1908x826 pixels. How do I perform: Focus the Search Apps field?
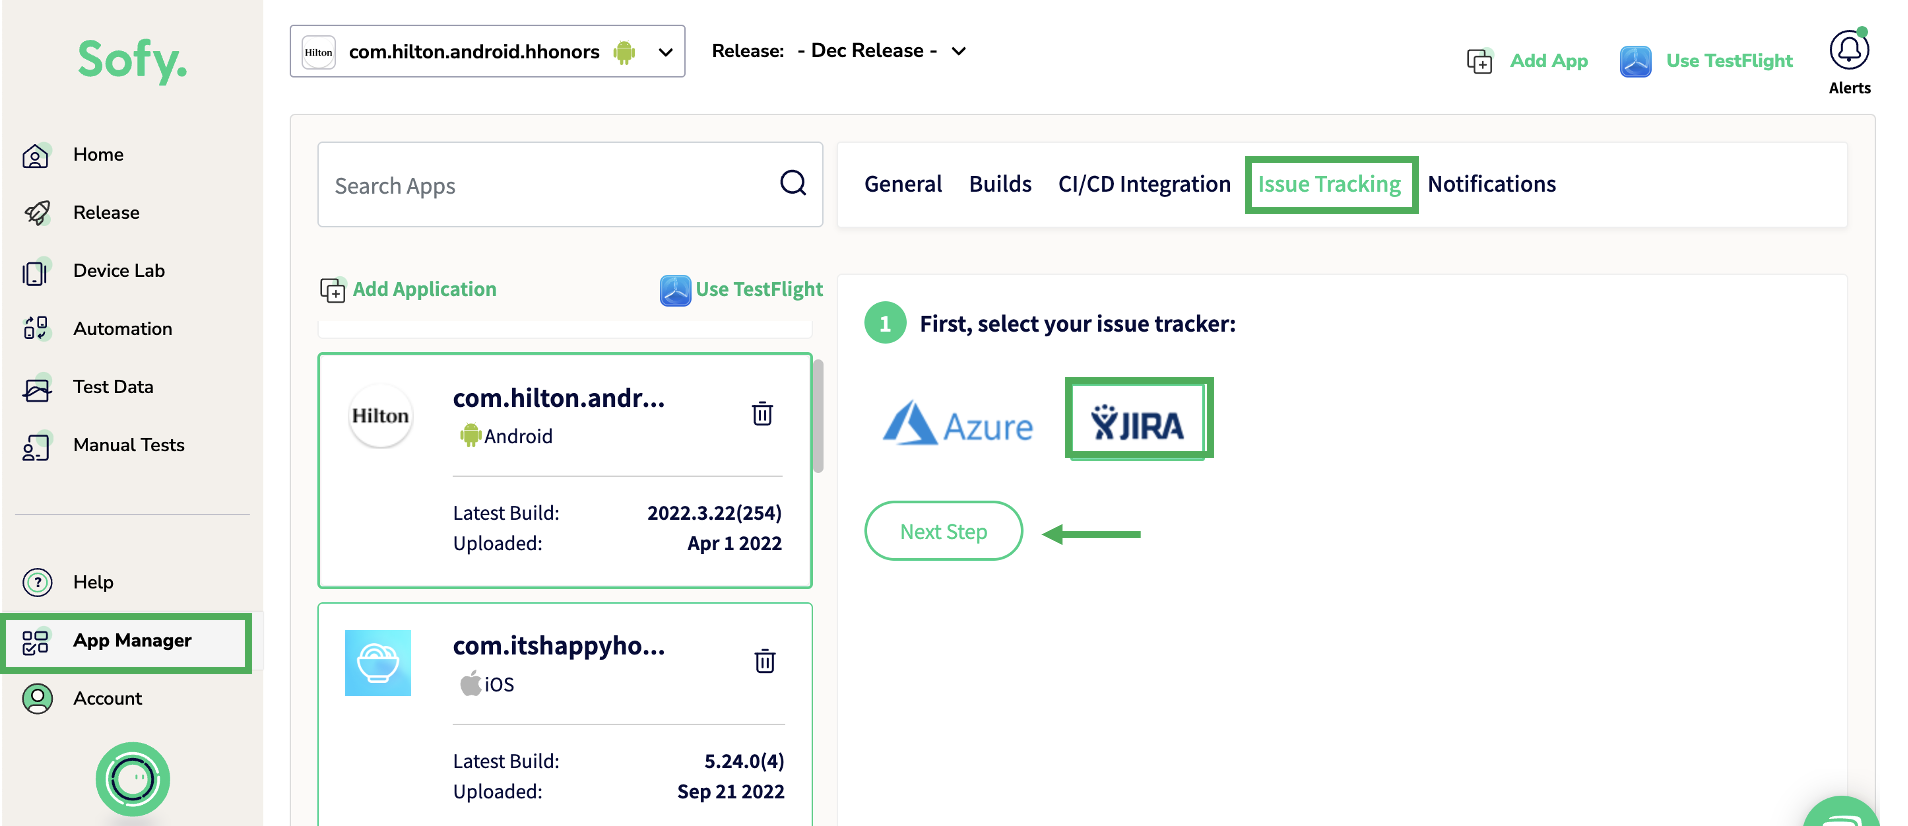point(570,184)
